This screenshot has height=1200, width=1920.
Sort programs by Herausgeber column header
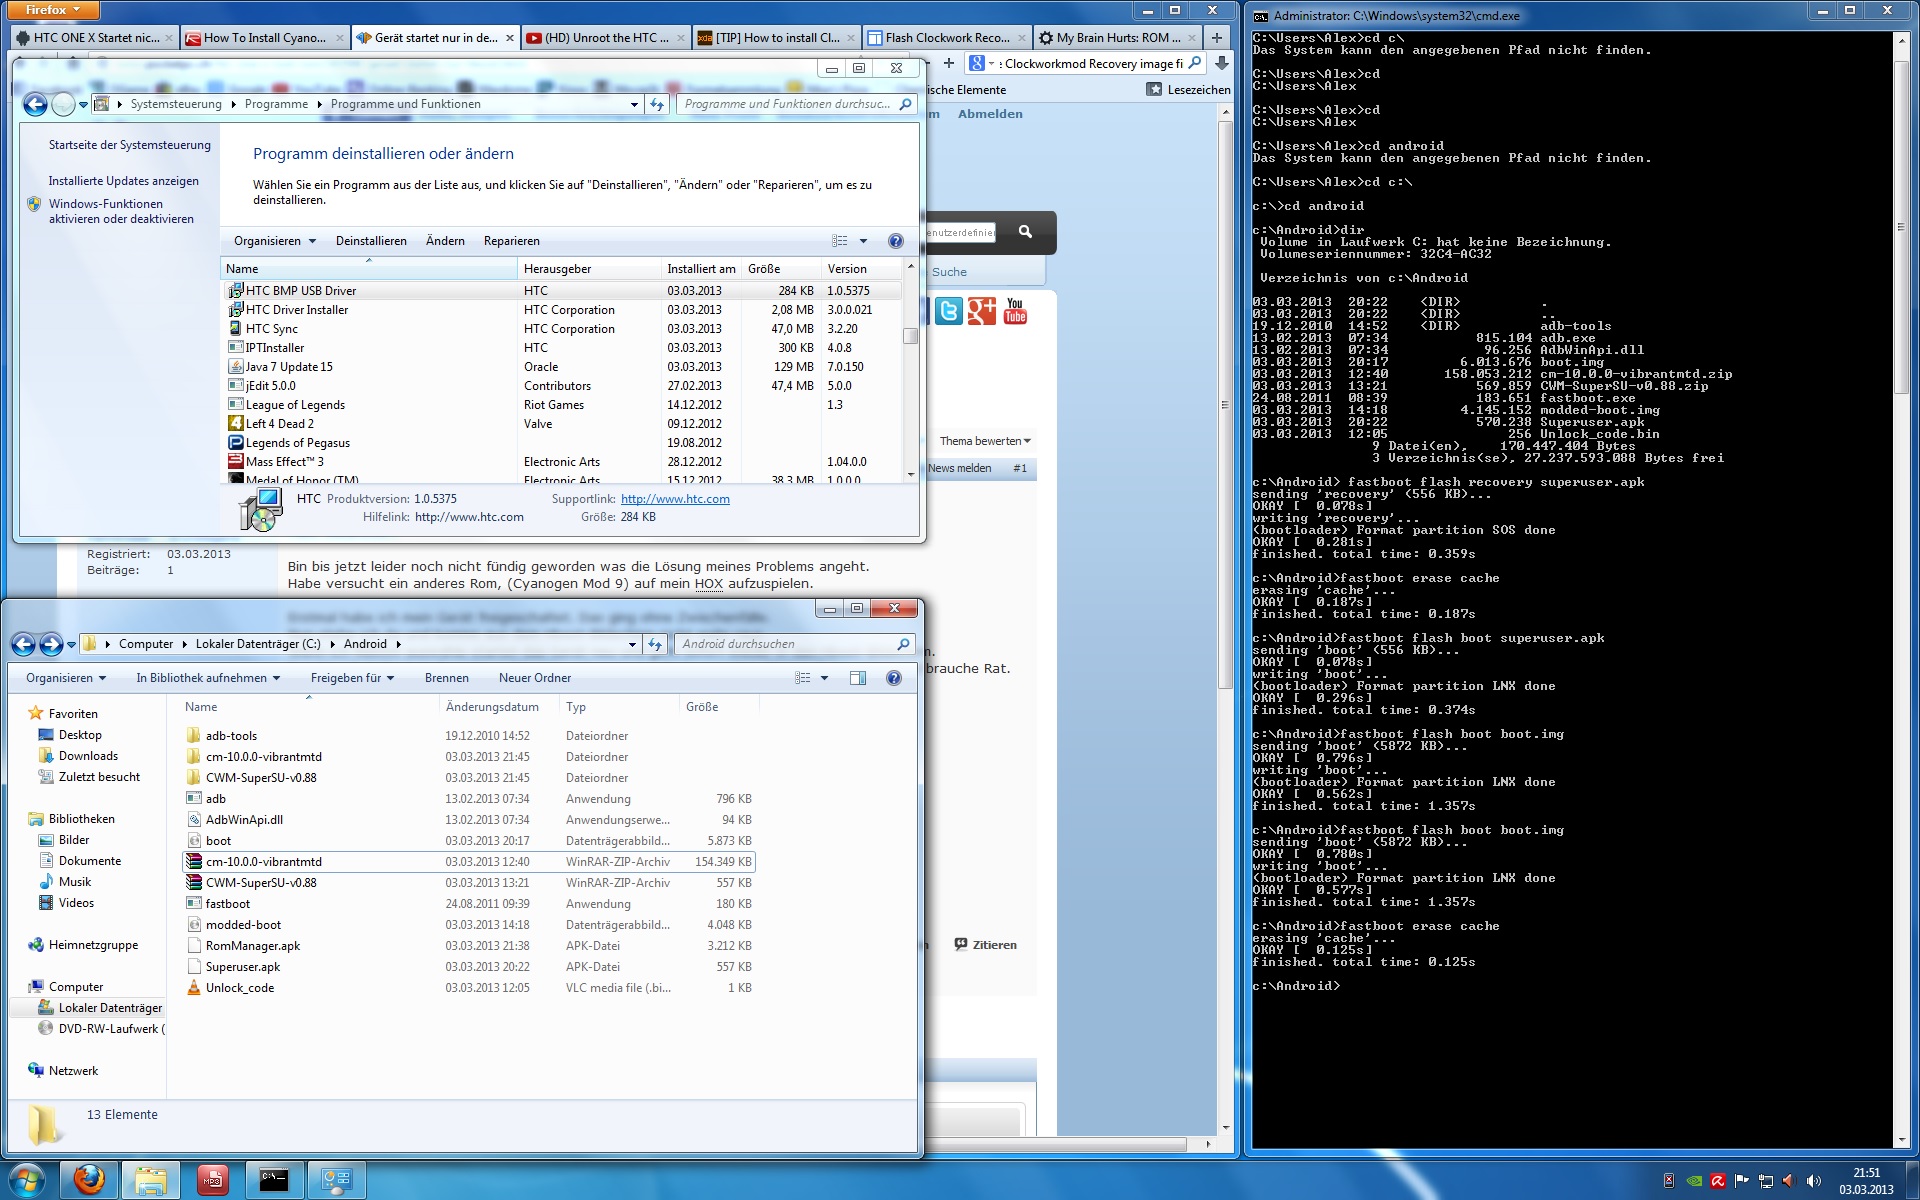[x=588, y=269]
